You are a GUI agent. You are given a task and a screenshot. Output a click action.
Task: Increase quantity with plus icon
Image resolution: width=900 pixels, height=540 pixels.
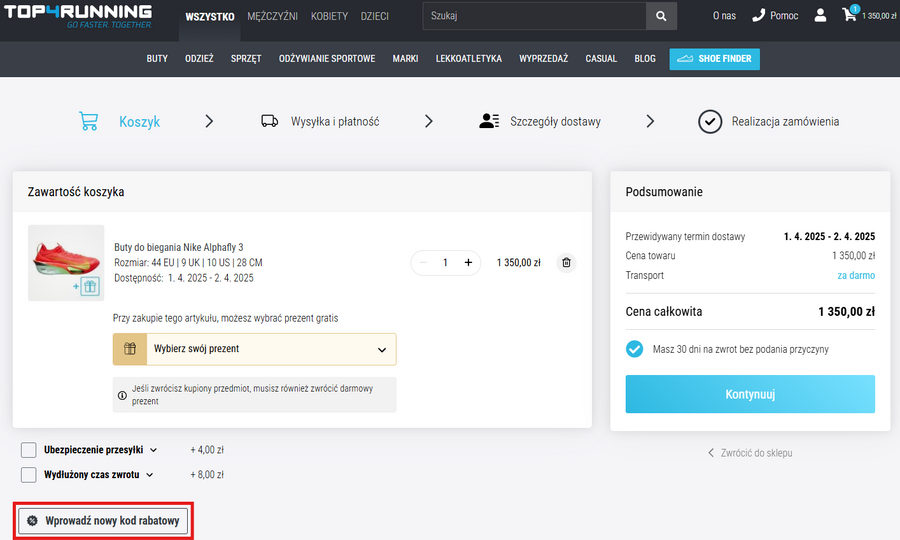point(468,263)
